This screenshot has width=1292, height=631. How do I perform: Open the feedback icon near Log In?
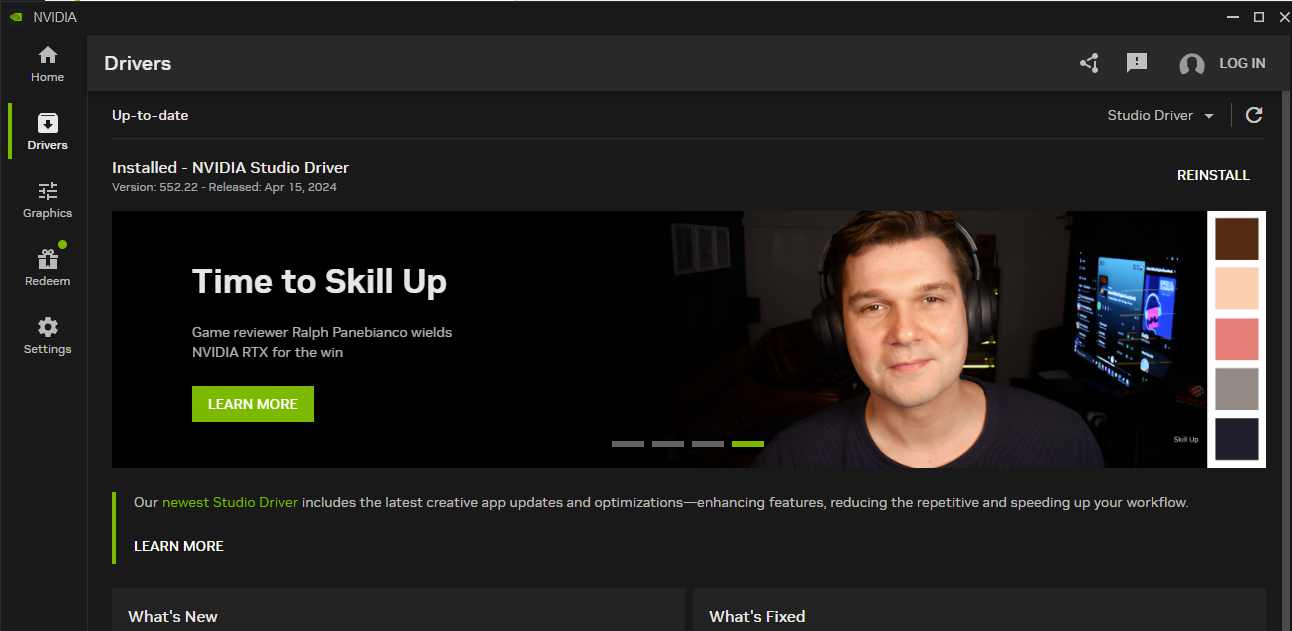click(1137, 63)
